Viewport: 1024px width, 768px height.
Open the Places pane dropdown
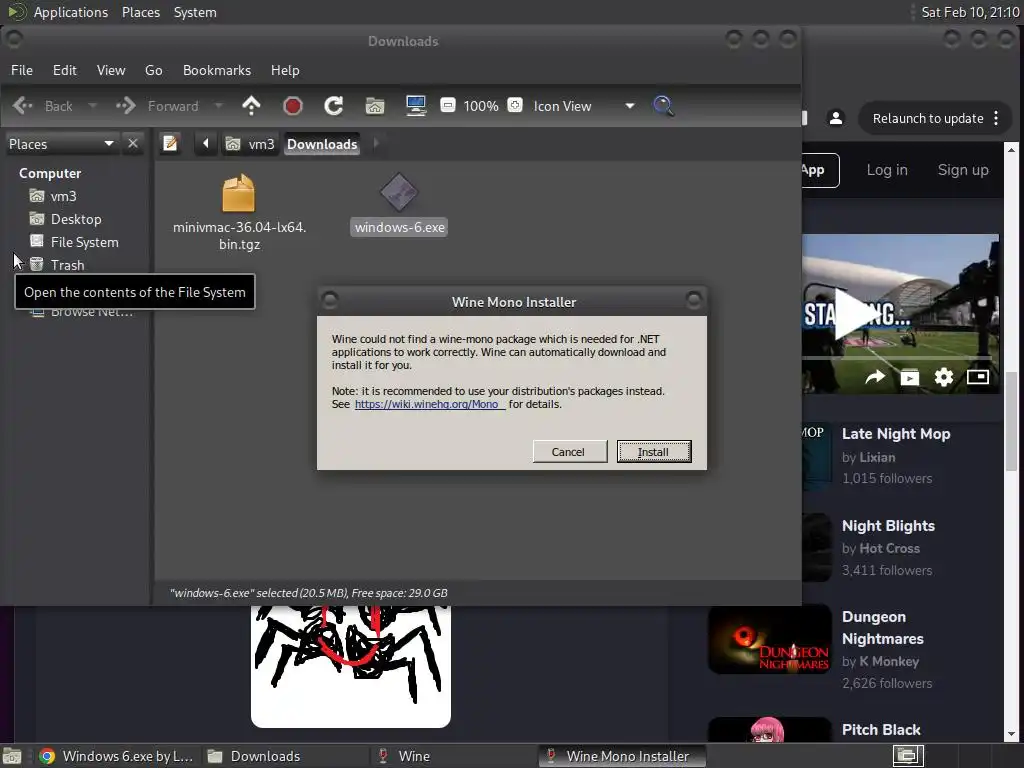coord(61,144)
